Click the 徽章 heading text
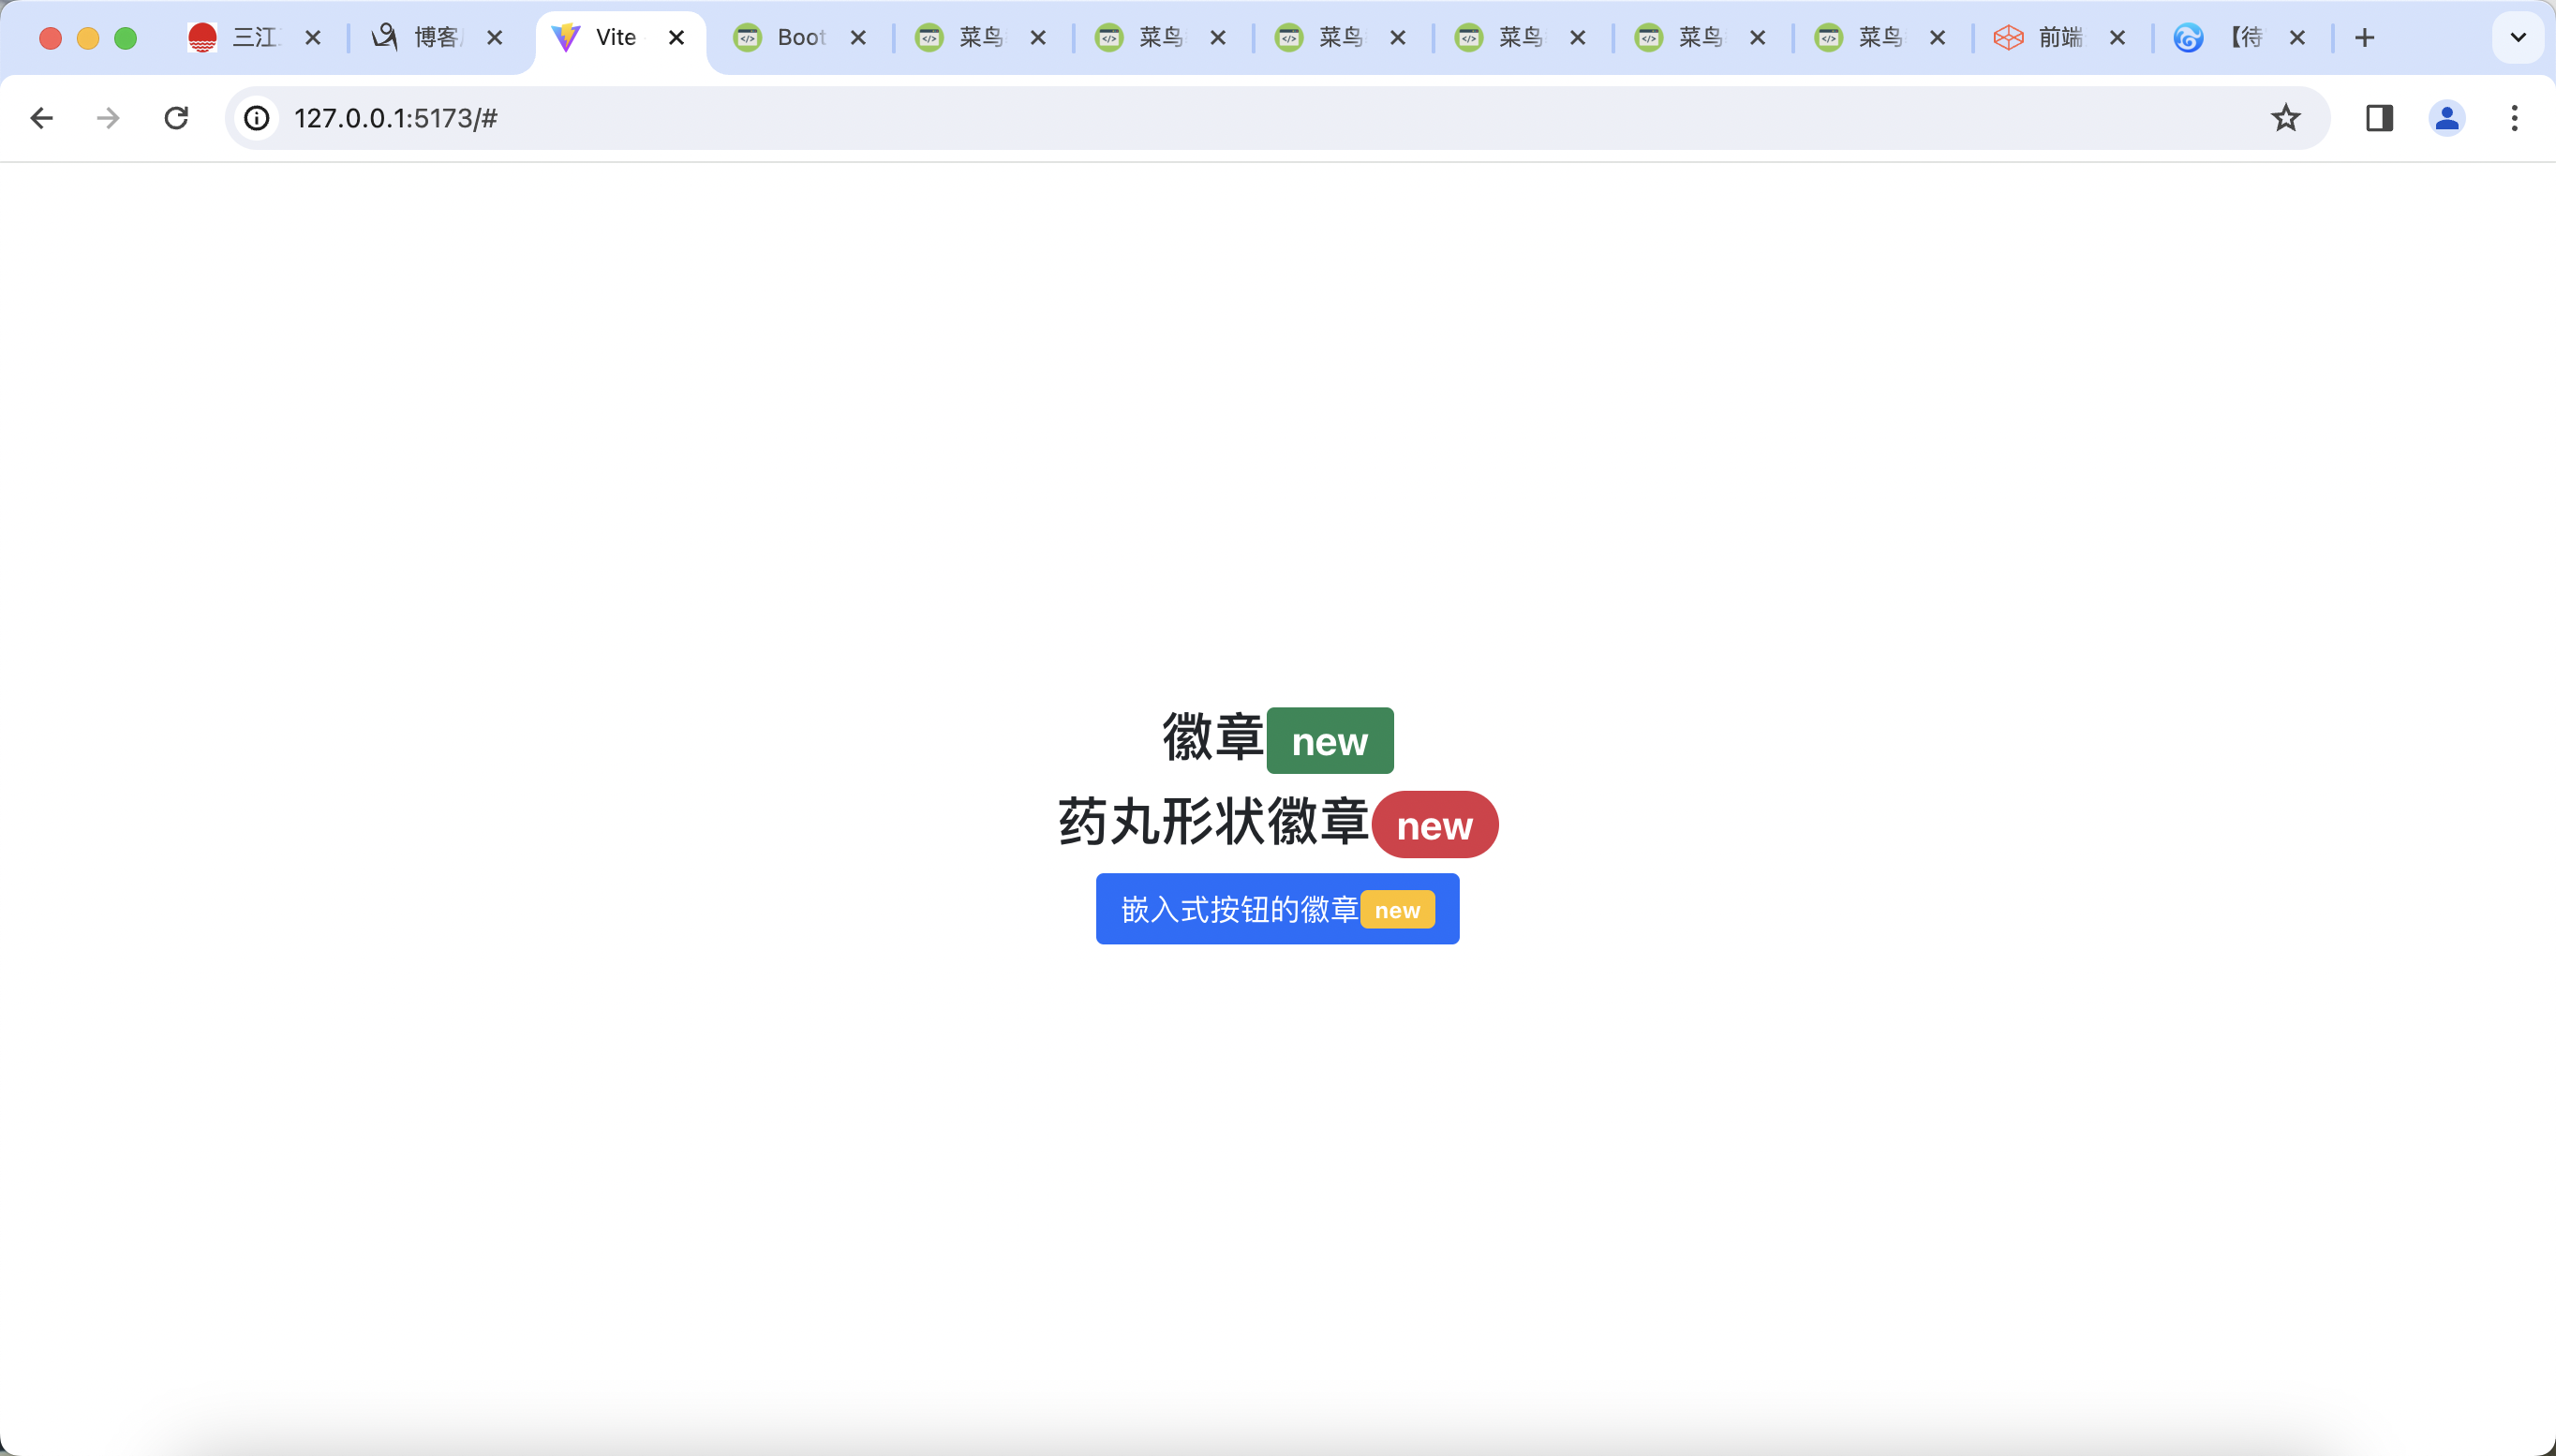Screen dimensions: 2556x1456 pos(1213,738)
